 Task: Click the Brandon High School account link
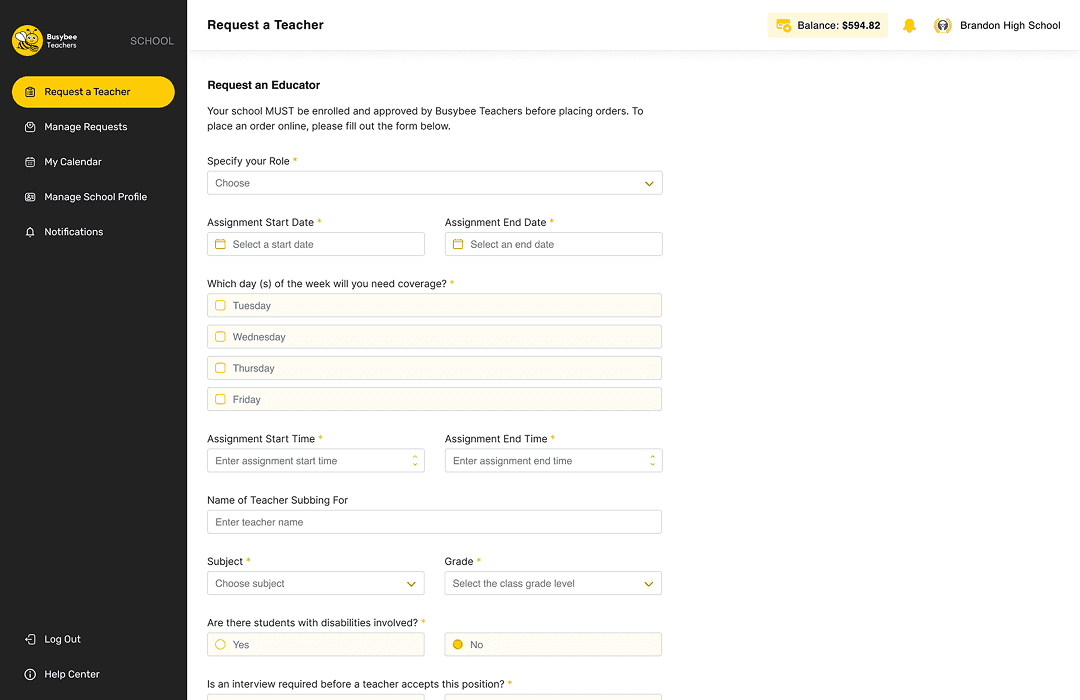coord(1010,25)
